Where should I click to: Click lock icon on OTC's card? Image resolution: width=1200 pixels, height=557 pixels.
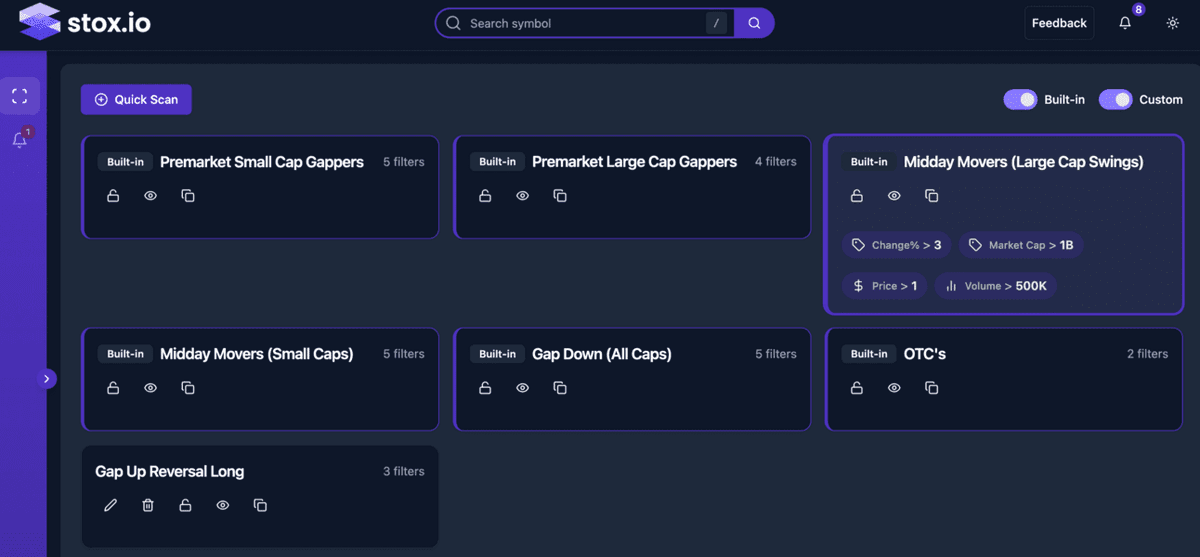coord(857,388)
